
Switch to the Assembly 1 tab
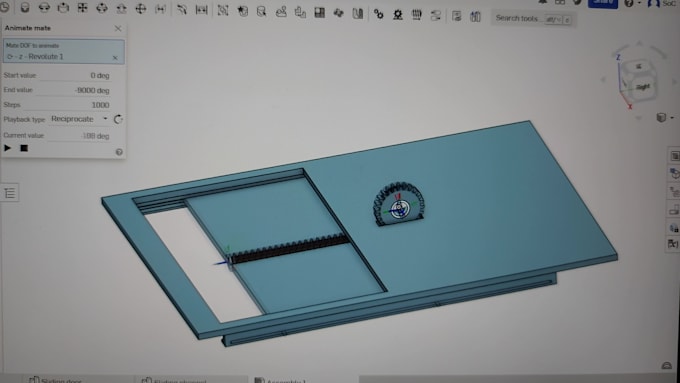(281, 380)
